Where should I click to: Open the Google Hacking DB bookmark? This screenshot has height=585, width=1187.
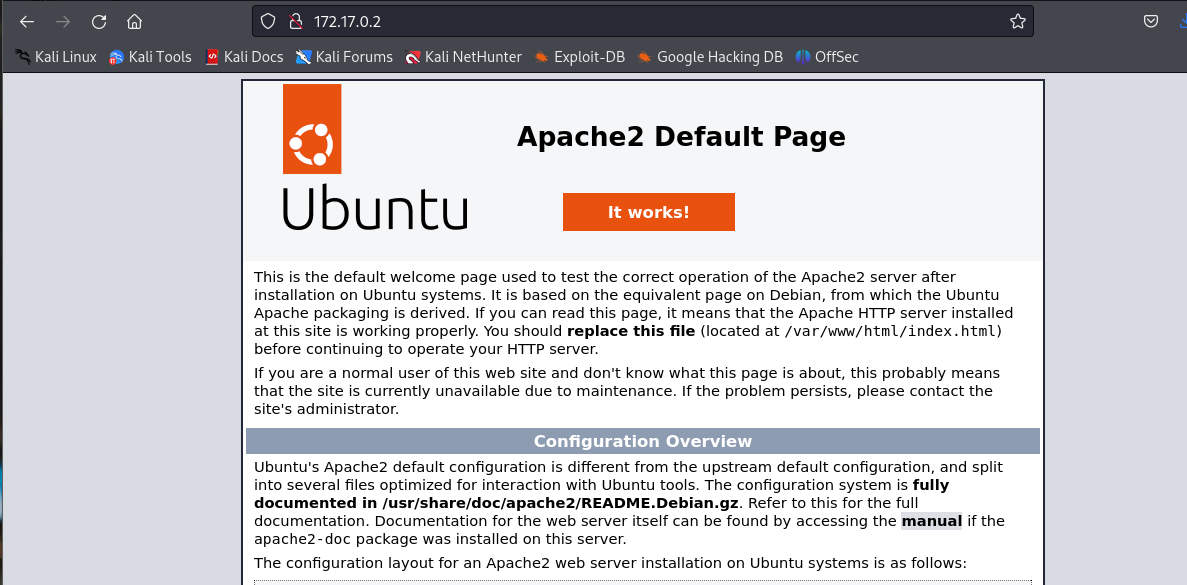pyautogui.click(x=710, y=57)
